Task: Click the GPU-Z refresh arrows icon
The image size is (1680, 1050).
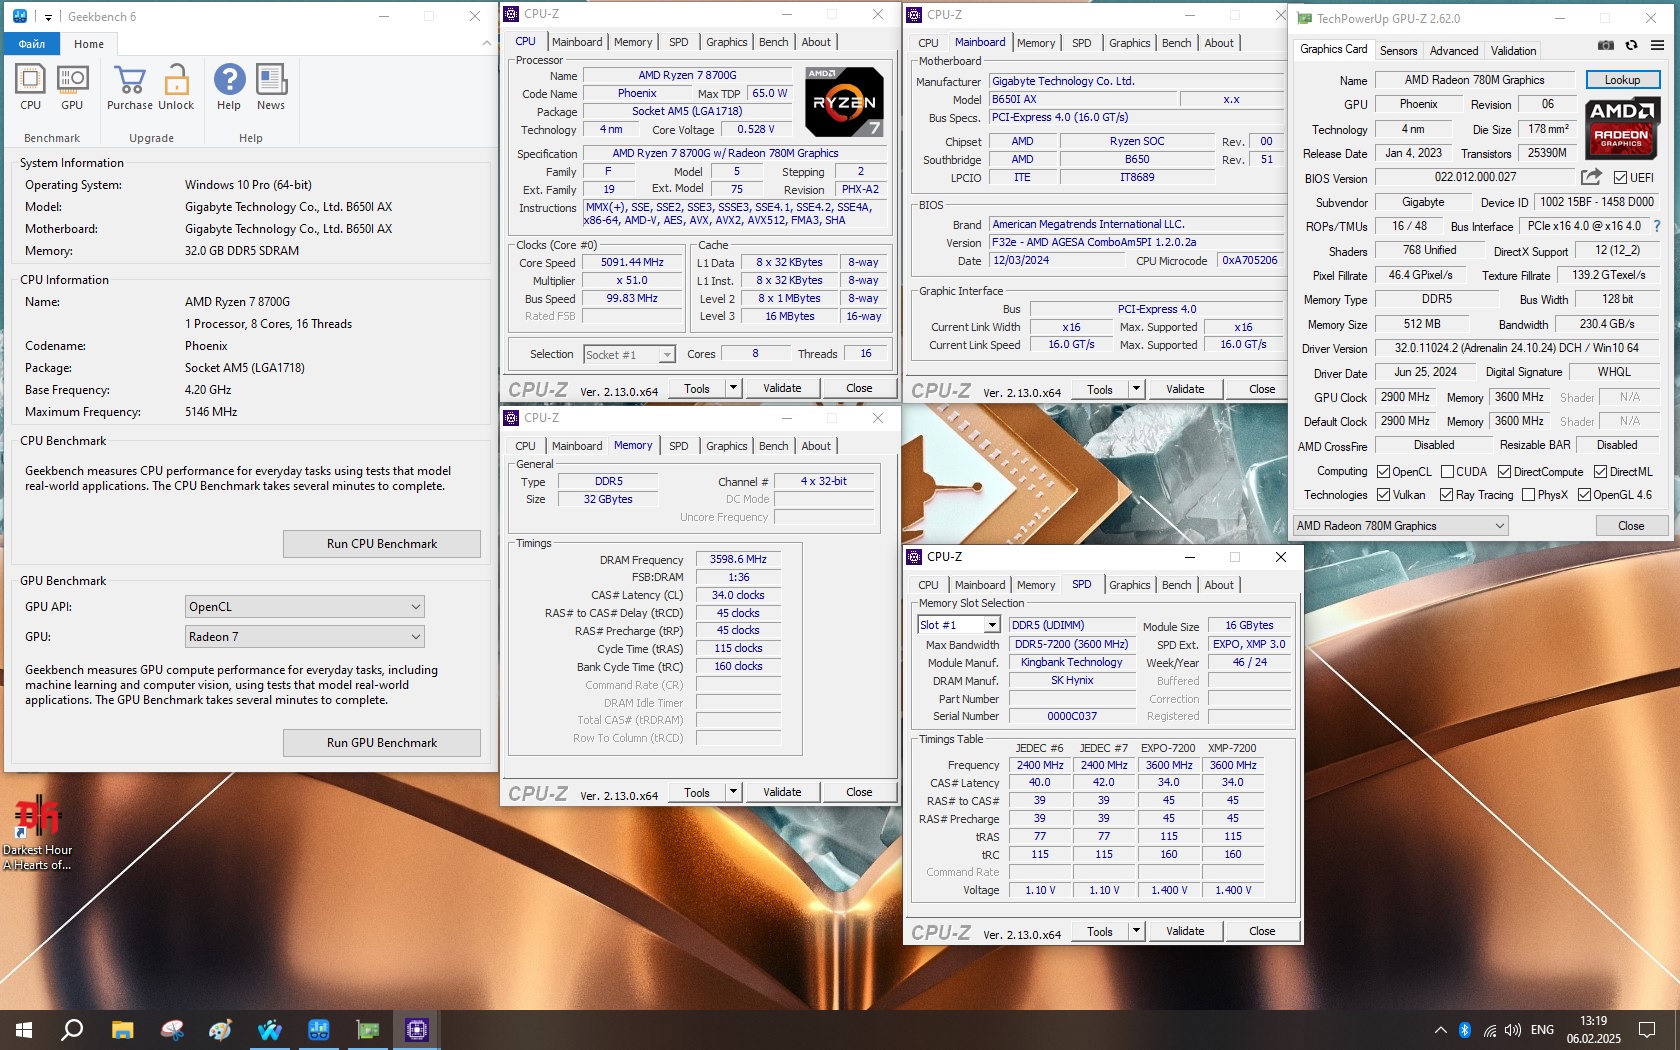Action: point(1631,45)
